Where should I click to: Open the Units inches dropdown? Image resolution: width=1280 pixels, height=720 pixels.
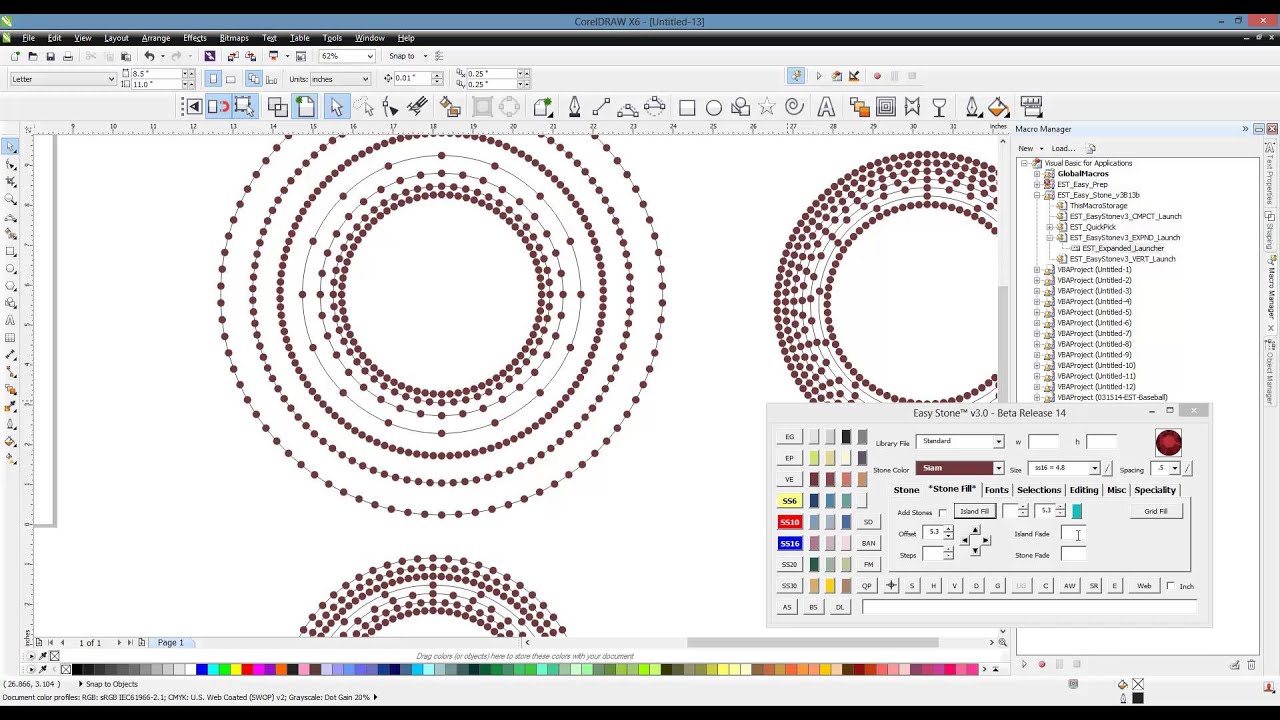pos(365,79)
